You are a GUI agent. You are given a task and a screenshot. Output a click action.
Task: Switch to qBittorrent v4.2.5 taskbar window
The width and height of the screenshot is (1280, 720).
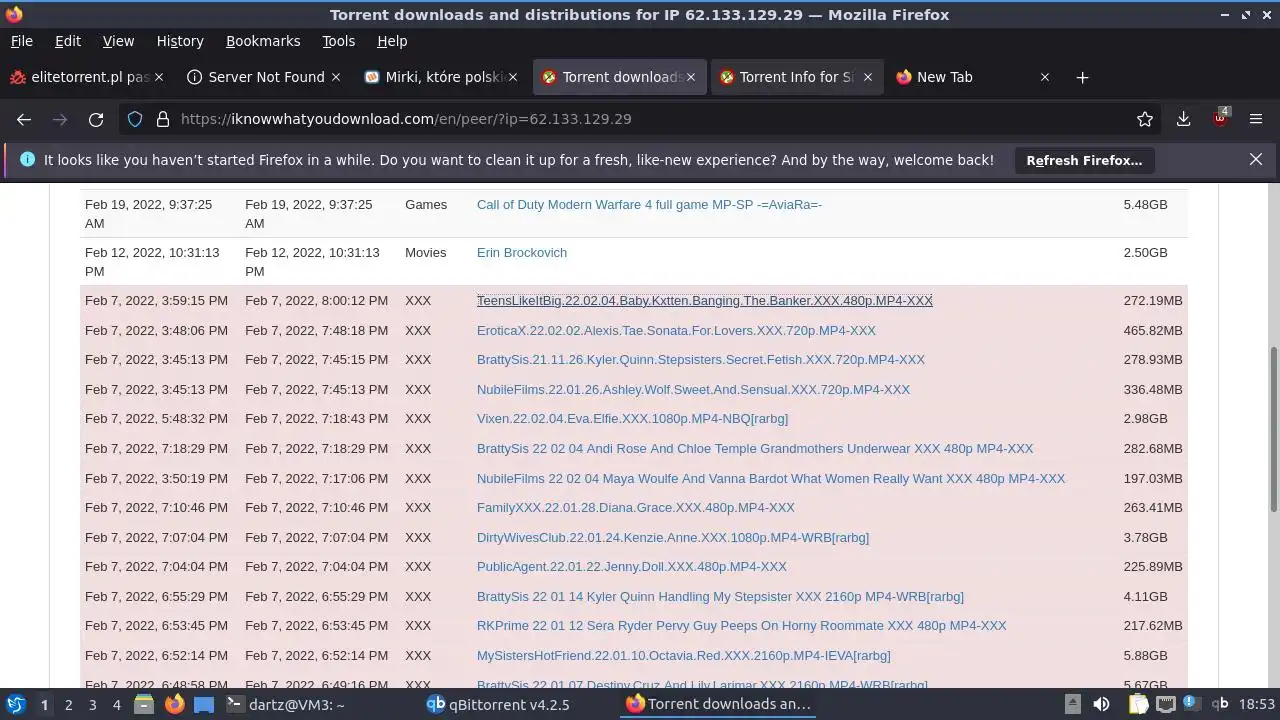coord(498,704)
